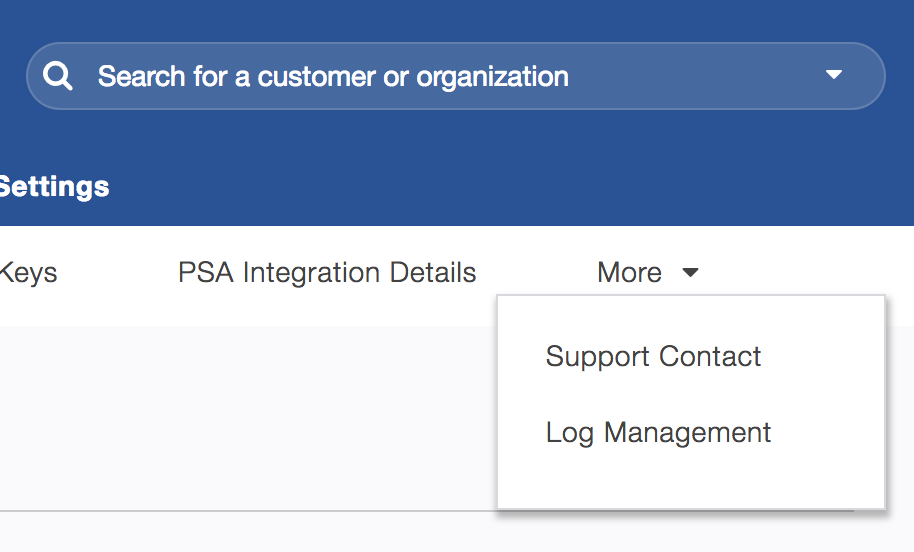Click the More tab label
The image size is (914, 552).
coord(629,272)
